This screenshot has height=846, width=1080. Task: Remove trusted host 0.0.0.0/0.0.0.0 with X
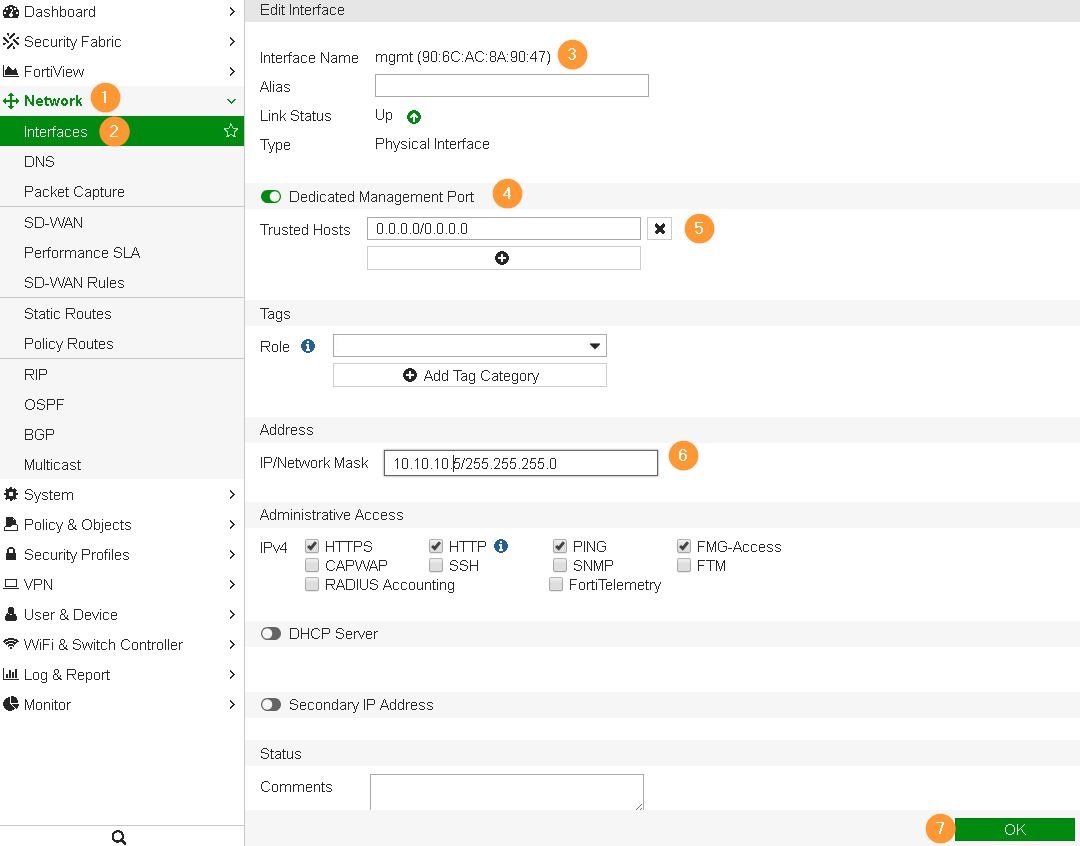point(659,229)
